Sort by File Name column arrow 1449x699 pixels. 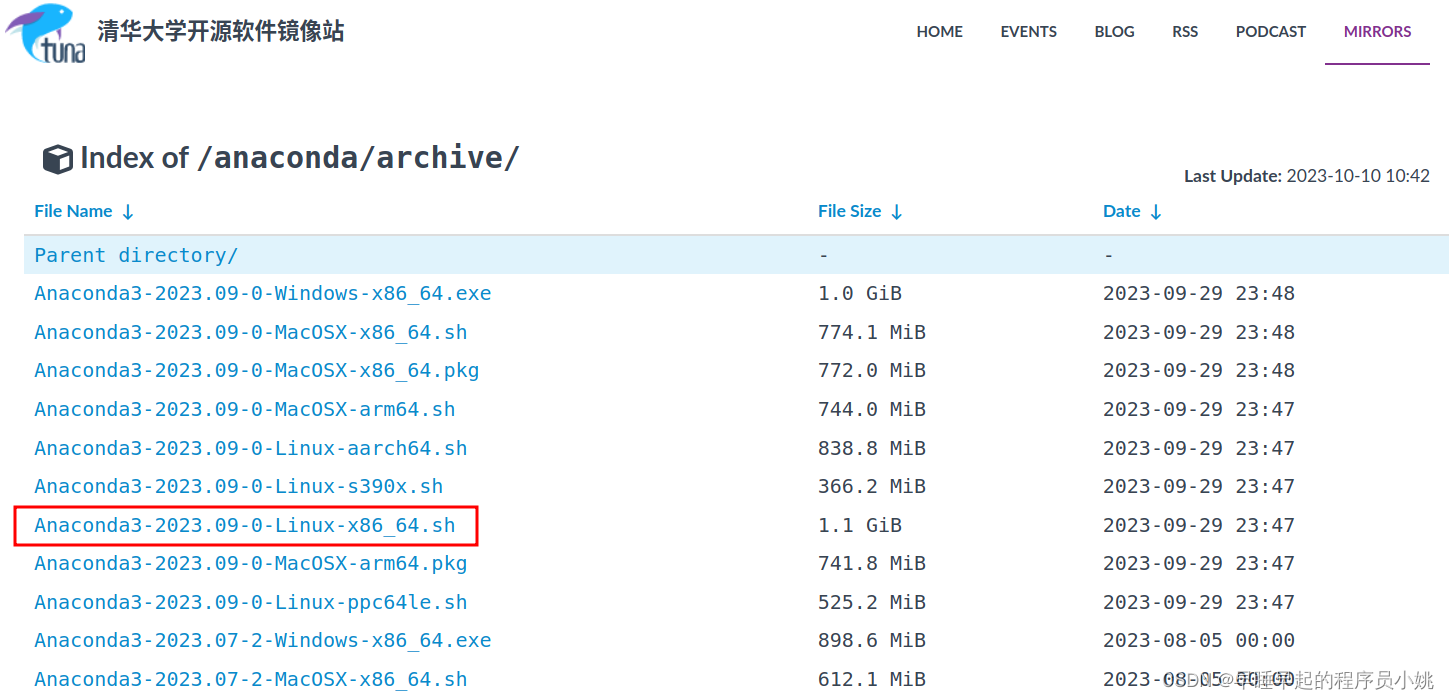(128, 212)
